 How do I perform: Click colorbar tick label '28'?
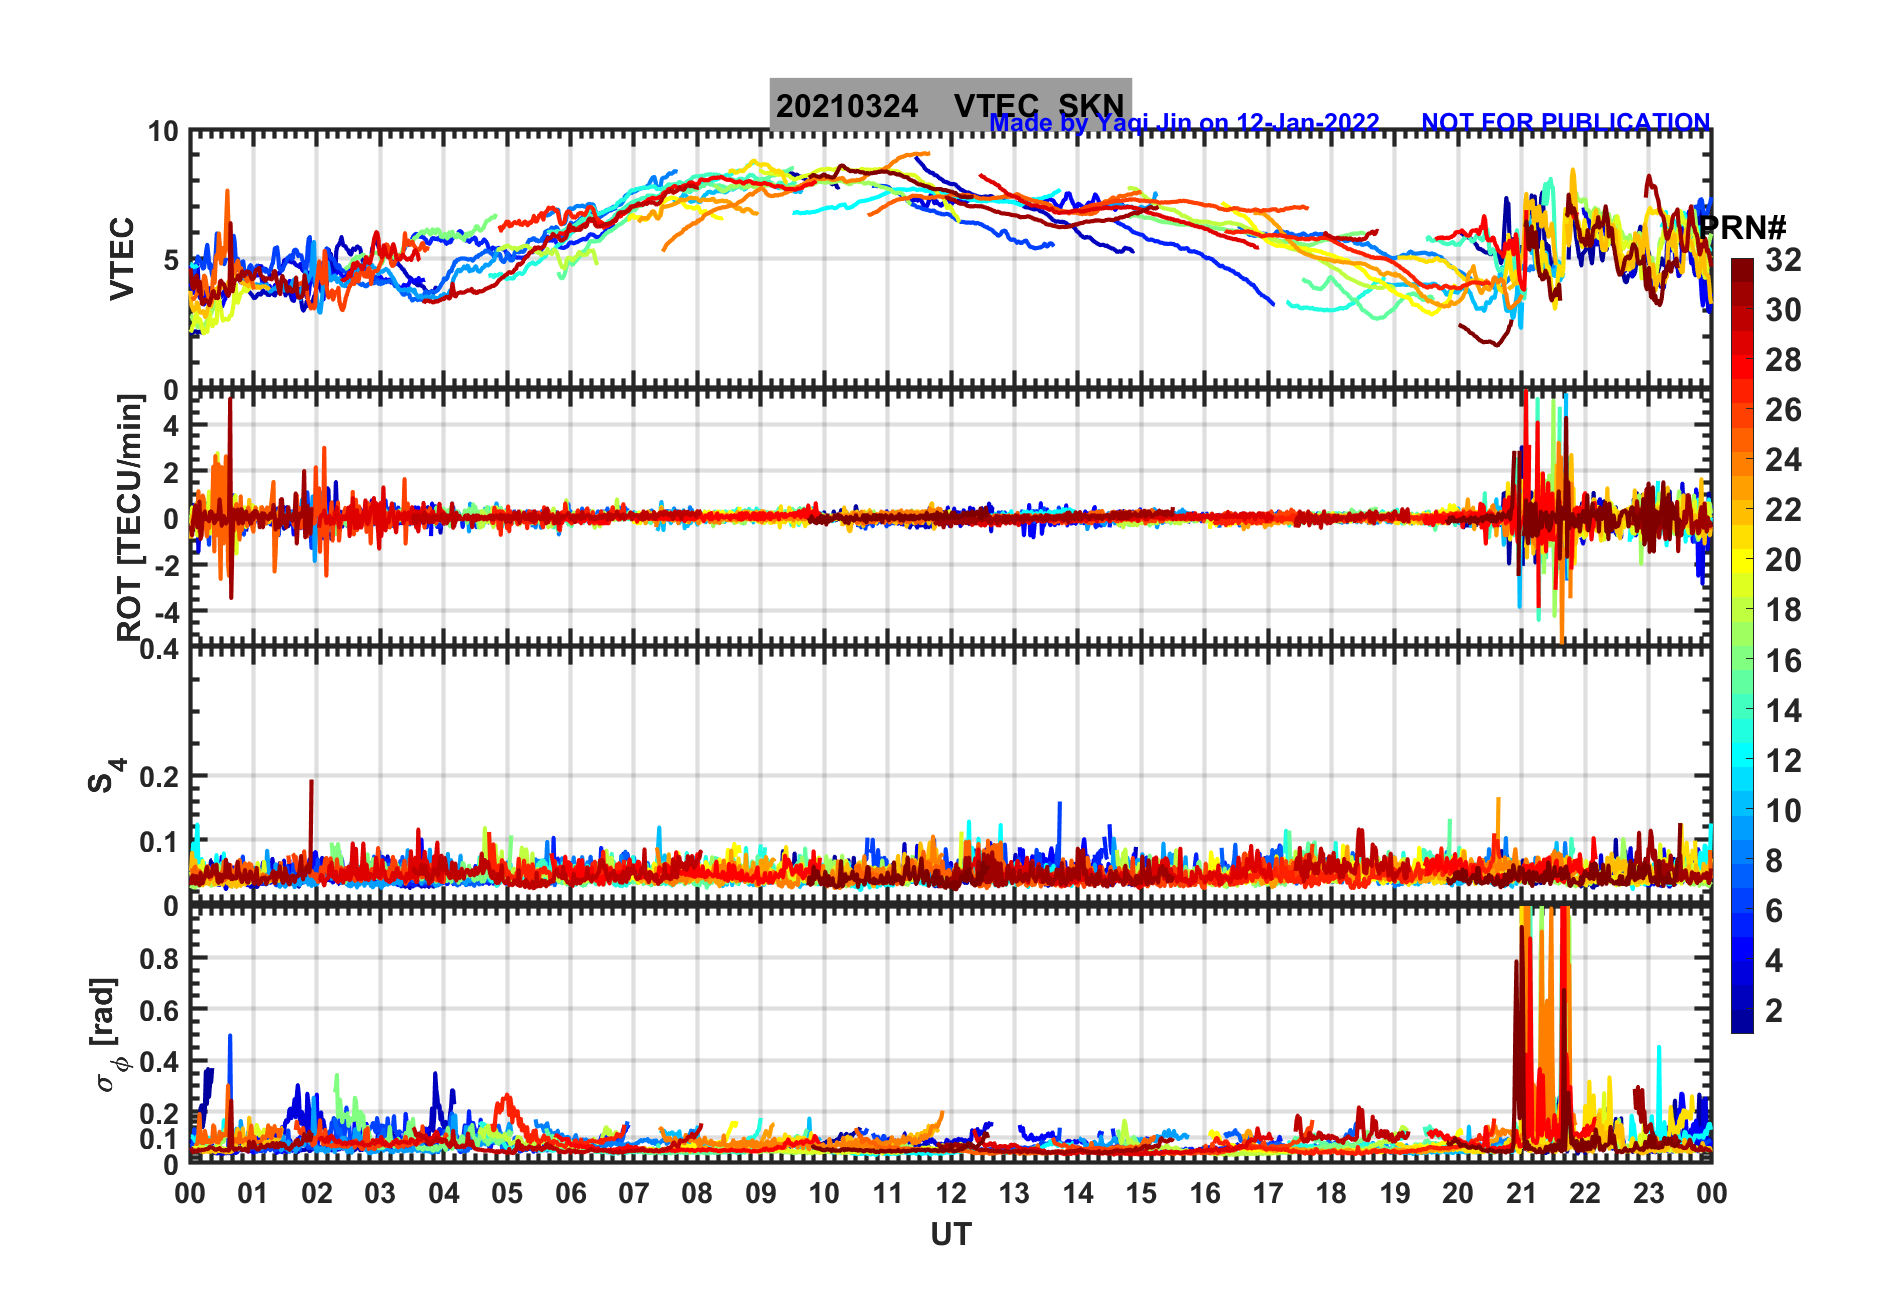(1783, 360)
